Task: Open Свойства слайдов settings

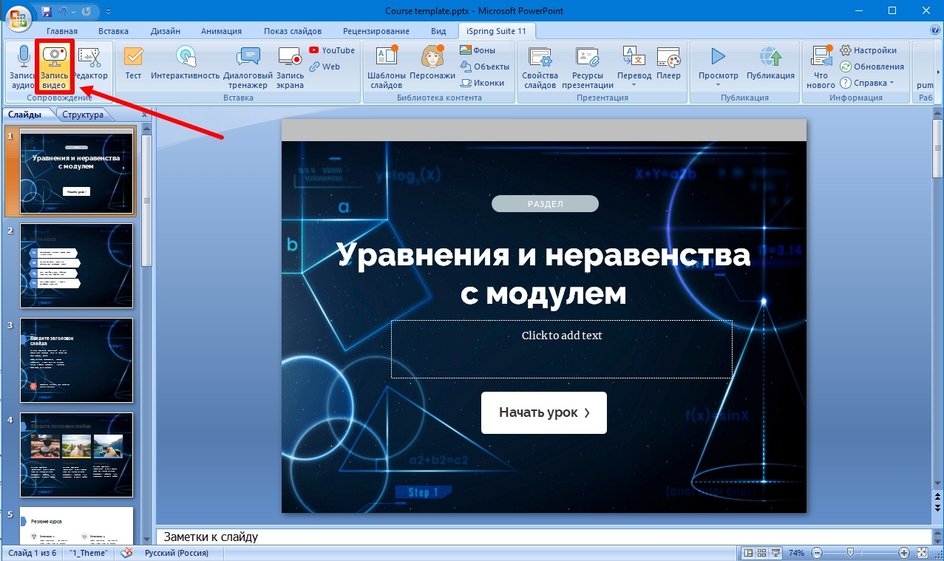Action: pos(540,66)
